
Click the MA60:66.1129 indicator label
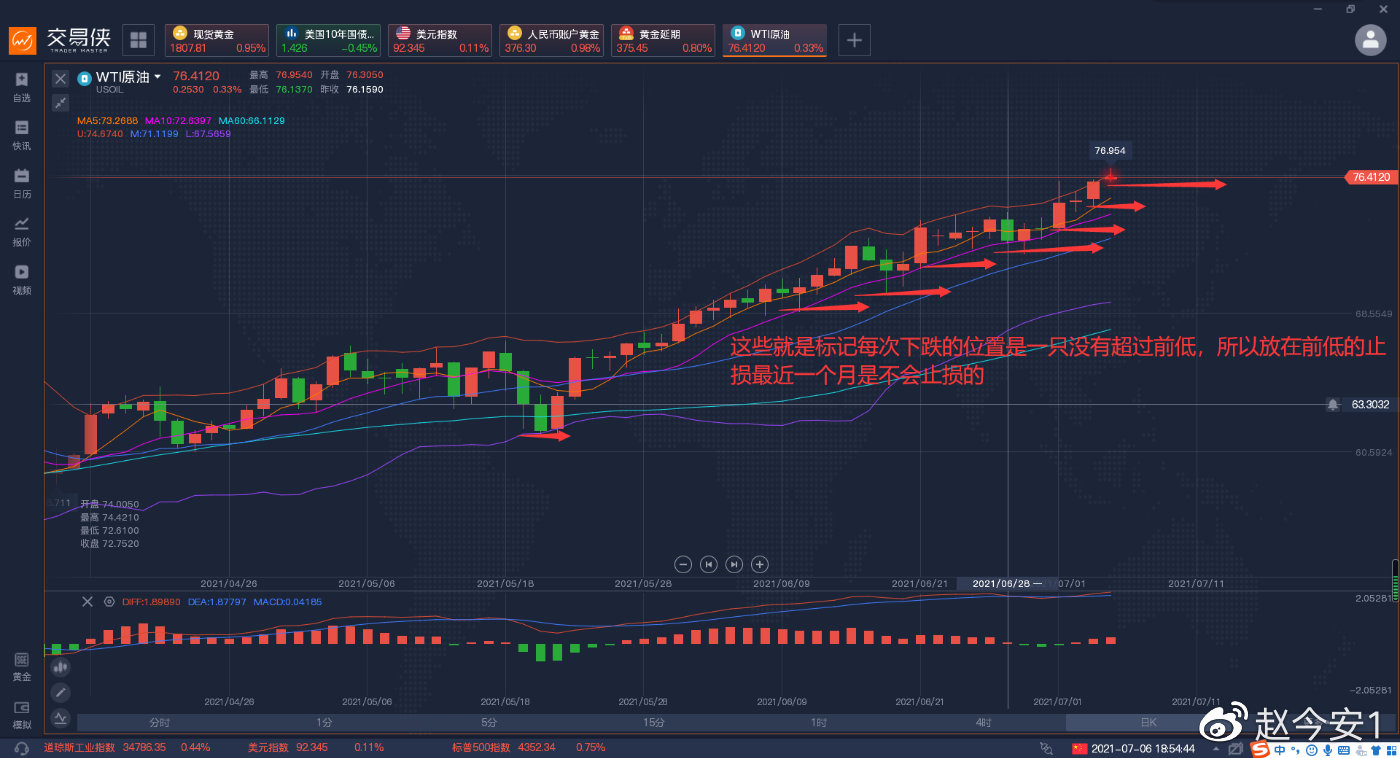click(251, 121)
